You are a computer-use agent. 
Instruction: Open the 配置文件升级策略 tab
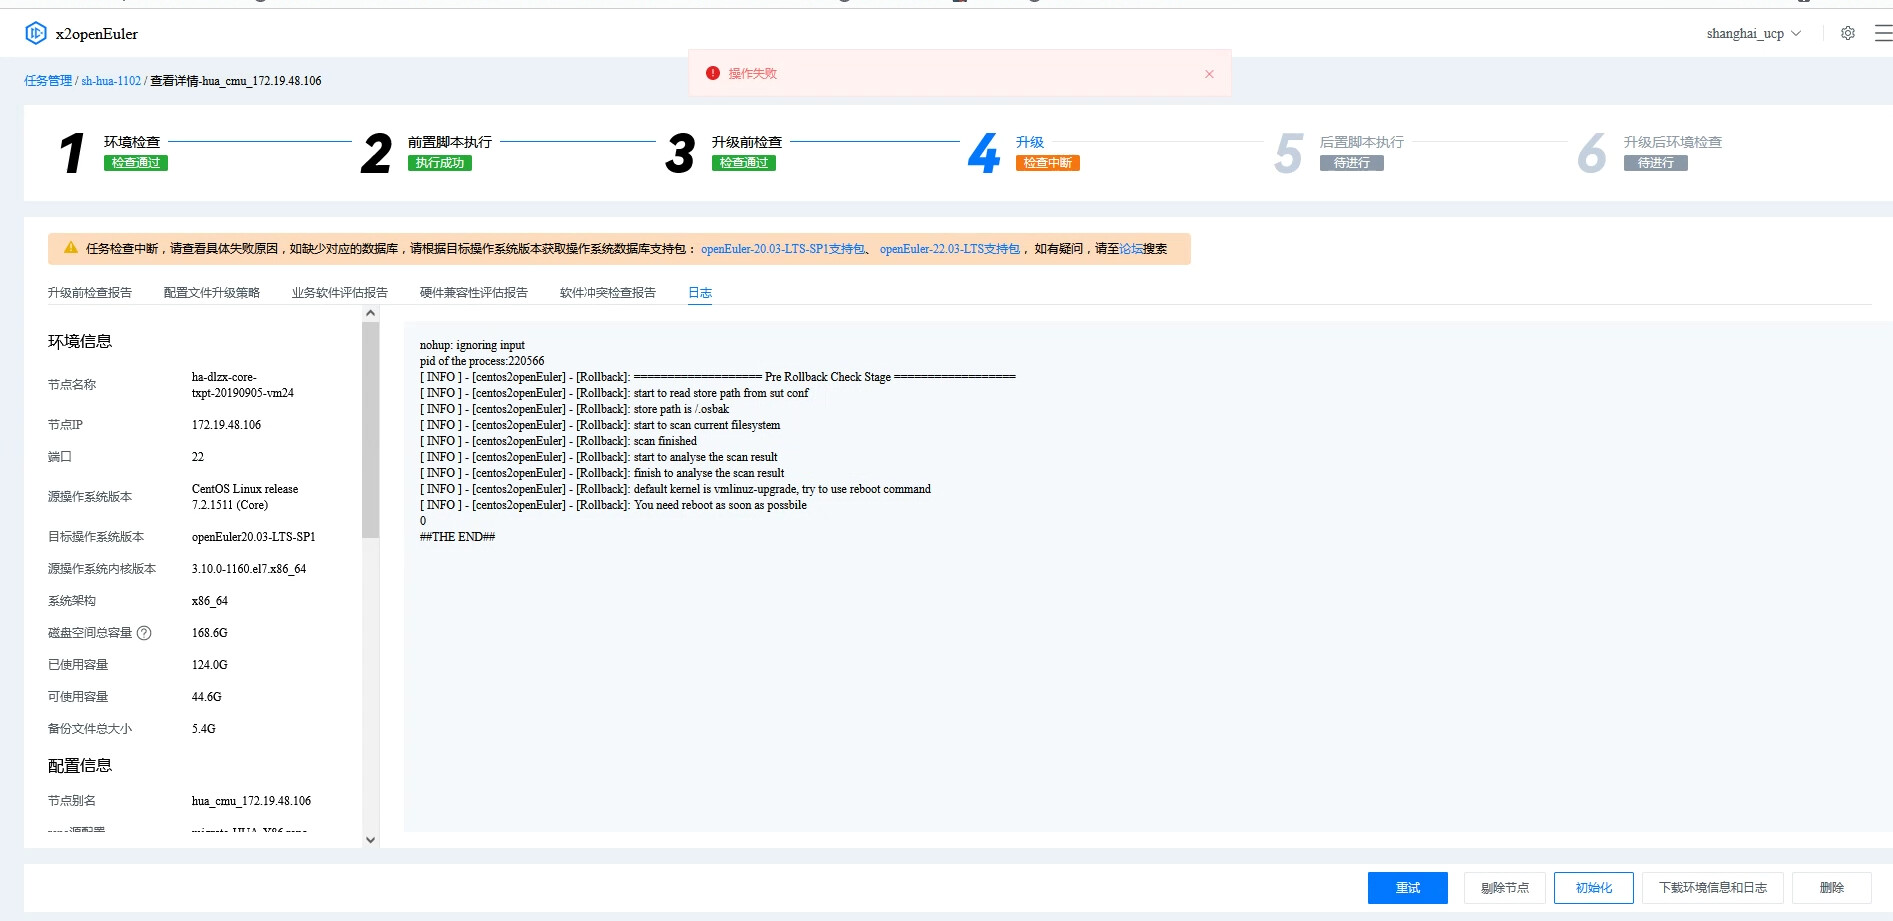[212, 293]
